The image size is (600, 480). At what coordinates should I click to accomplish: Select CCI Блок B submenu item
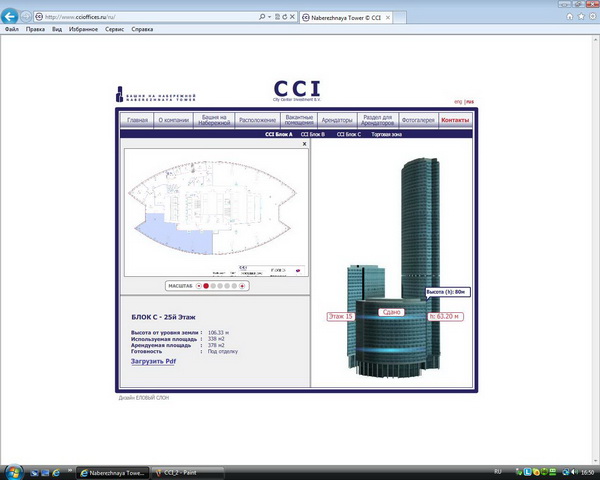pos(313,134)
